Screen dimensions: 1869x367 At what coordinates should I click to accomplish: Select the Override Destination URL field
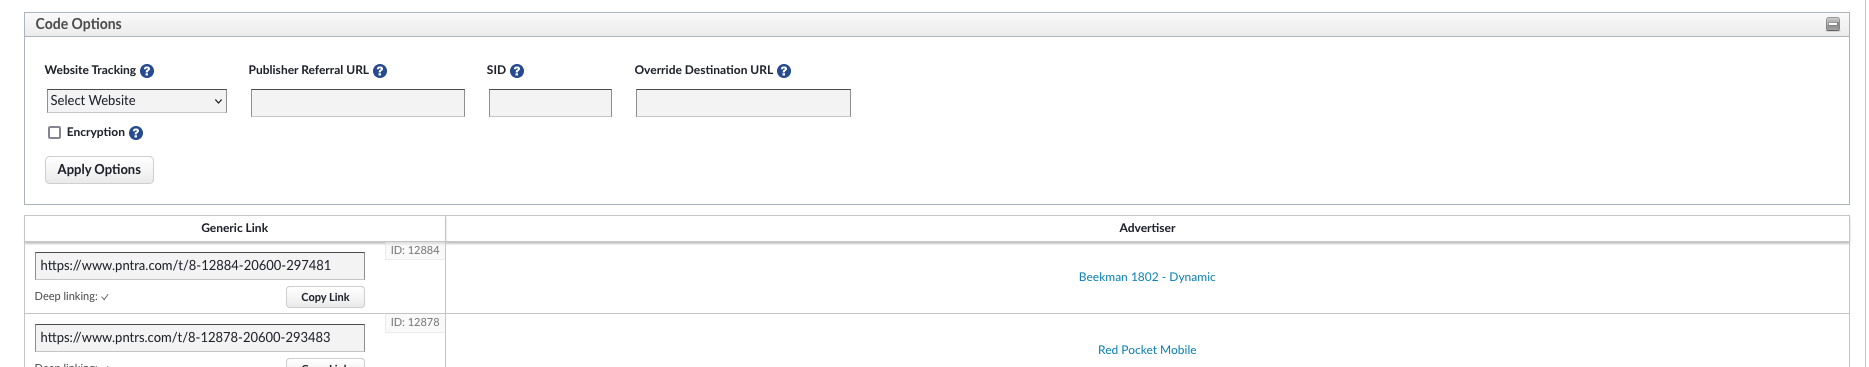[x=743, y=103]
